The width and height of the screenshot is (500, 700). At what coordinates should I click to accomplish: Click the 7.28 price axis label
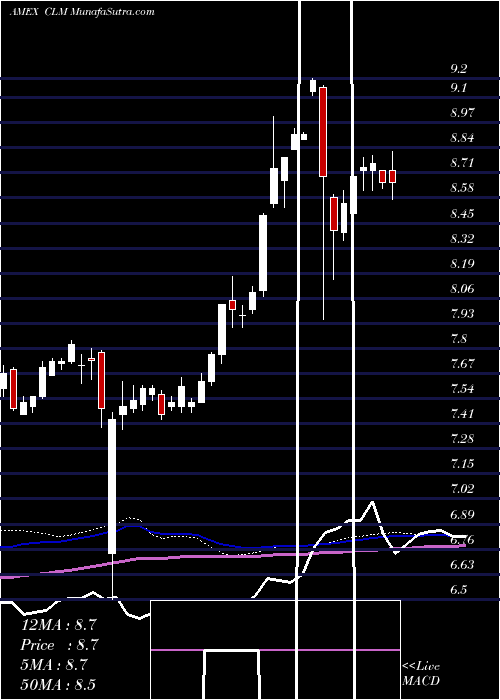pos(462,439)
